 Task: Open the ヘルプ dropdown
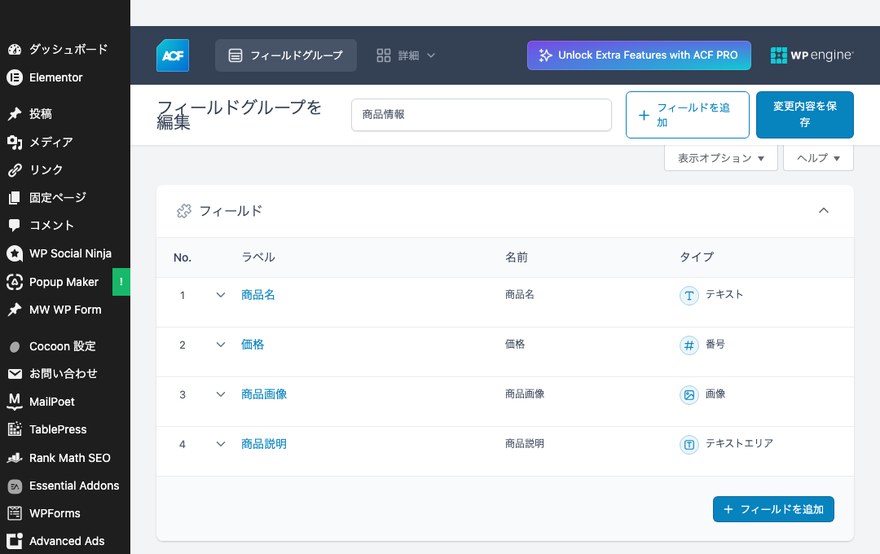[818, 158]
